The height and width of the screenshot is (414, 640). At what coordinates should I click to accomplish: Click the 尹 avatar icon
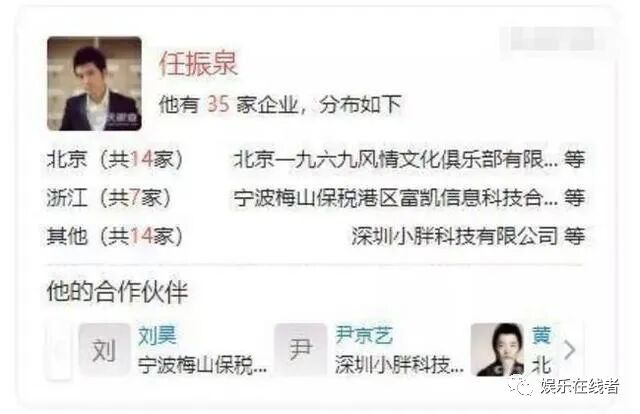[300, 349]
